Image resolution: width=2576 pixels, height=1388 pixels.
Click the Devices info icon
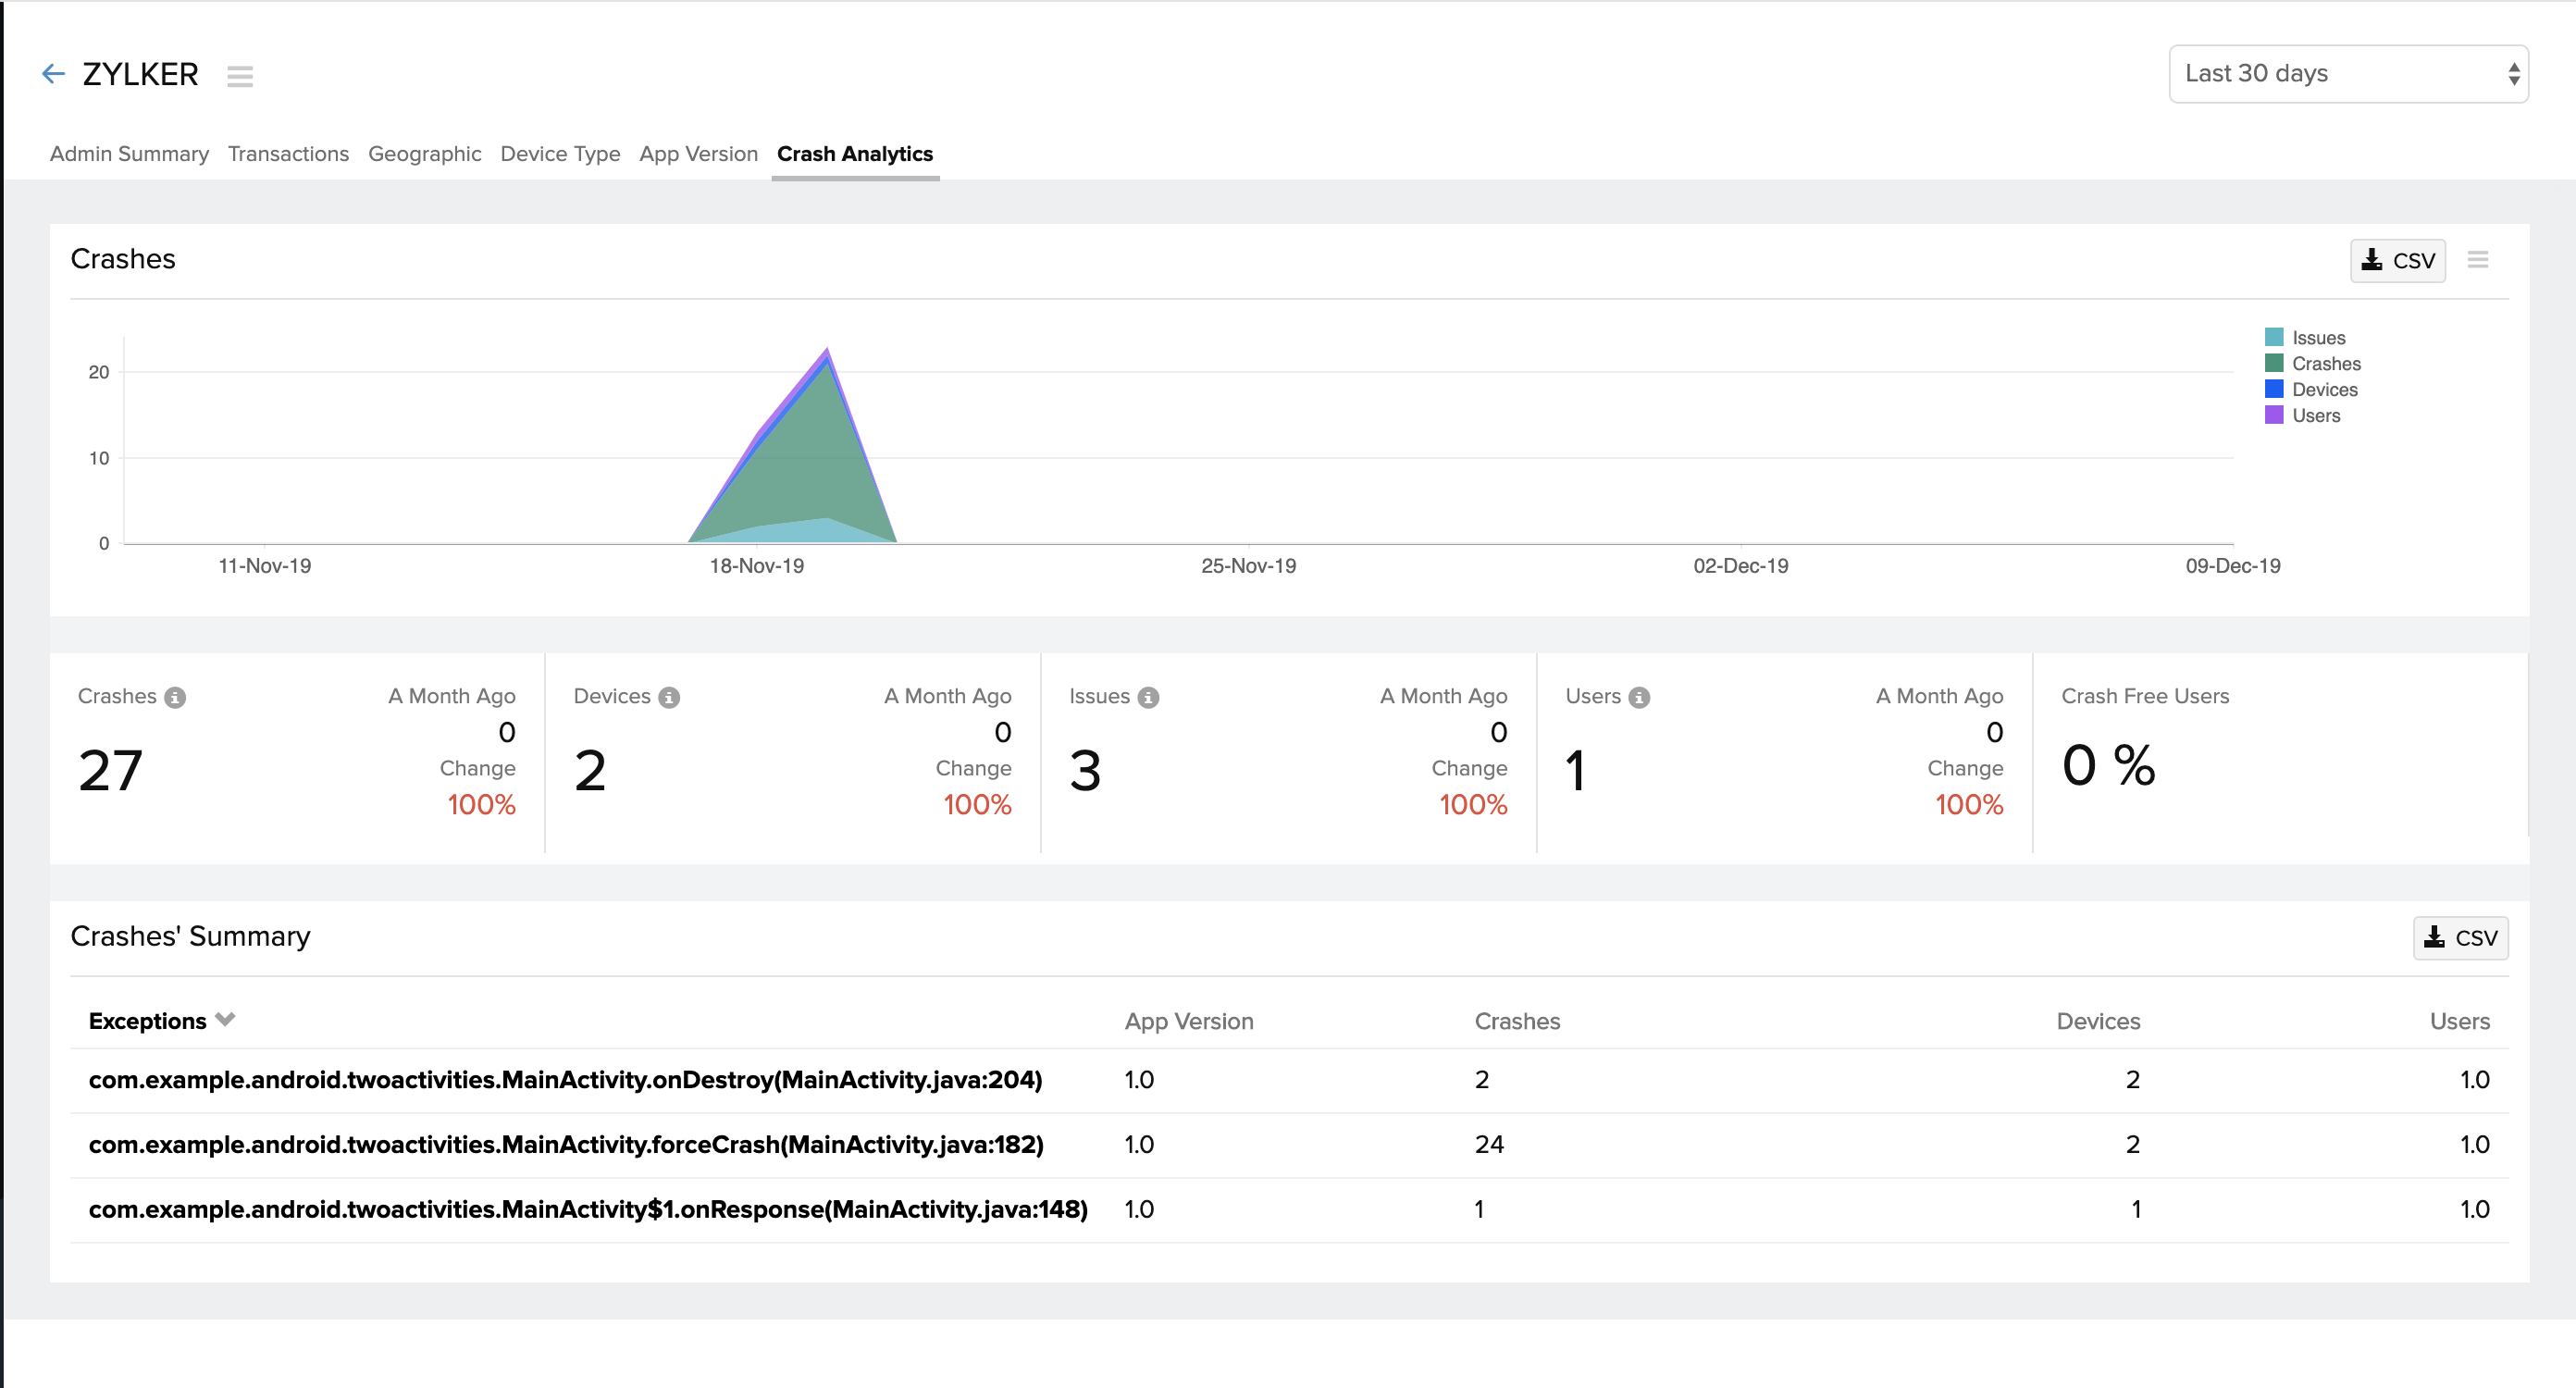coord(669,697)
